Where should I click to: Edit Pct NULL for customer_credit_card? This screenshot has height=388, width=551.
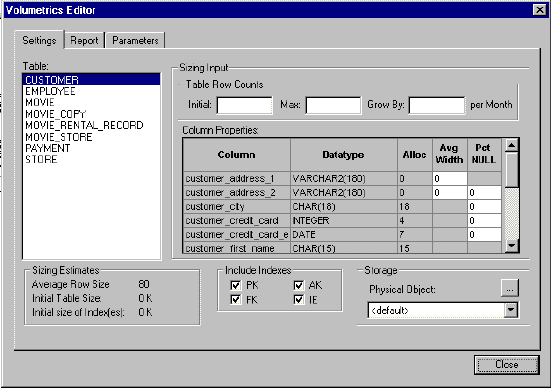pos(484,221)
